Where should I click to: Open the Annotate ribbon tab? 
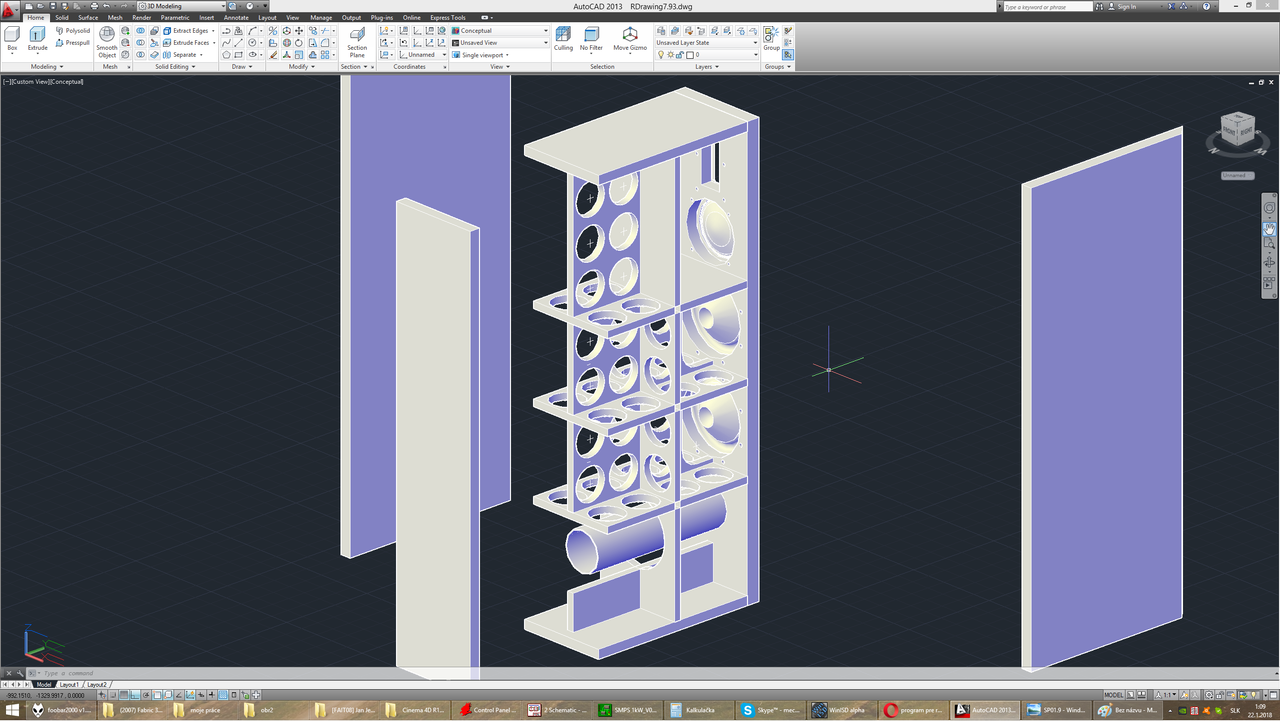point(236,18)
